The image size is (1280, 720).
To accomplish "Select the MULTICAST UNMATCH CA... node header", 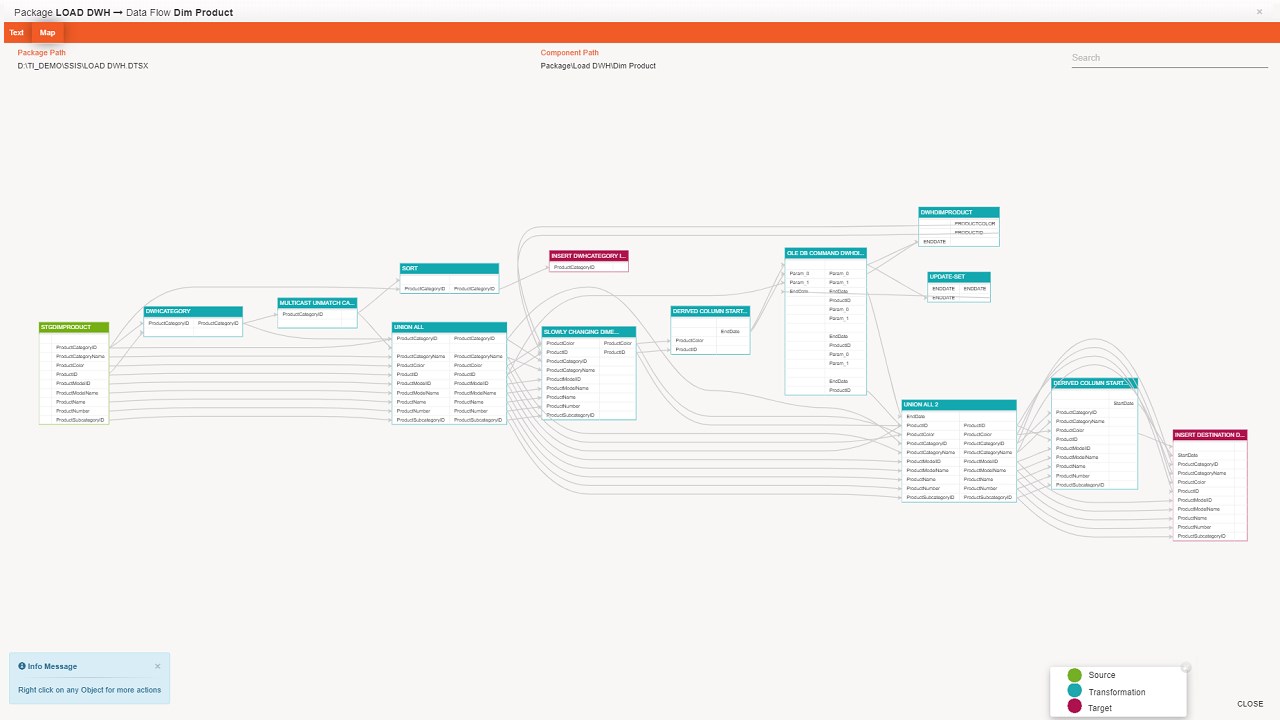I will tap(317, 302).
